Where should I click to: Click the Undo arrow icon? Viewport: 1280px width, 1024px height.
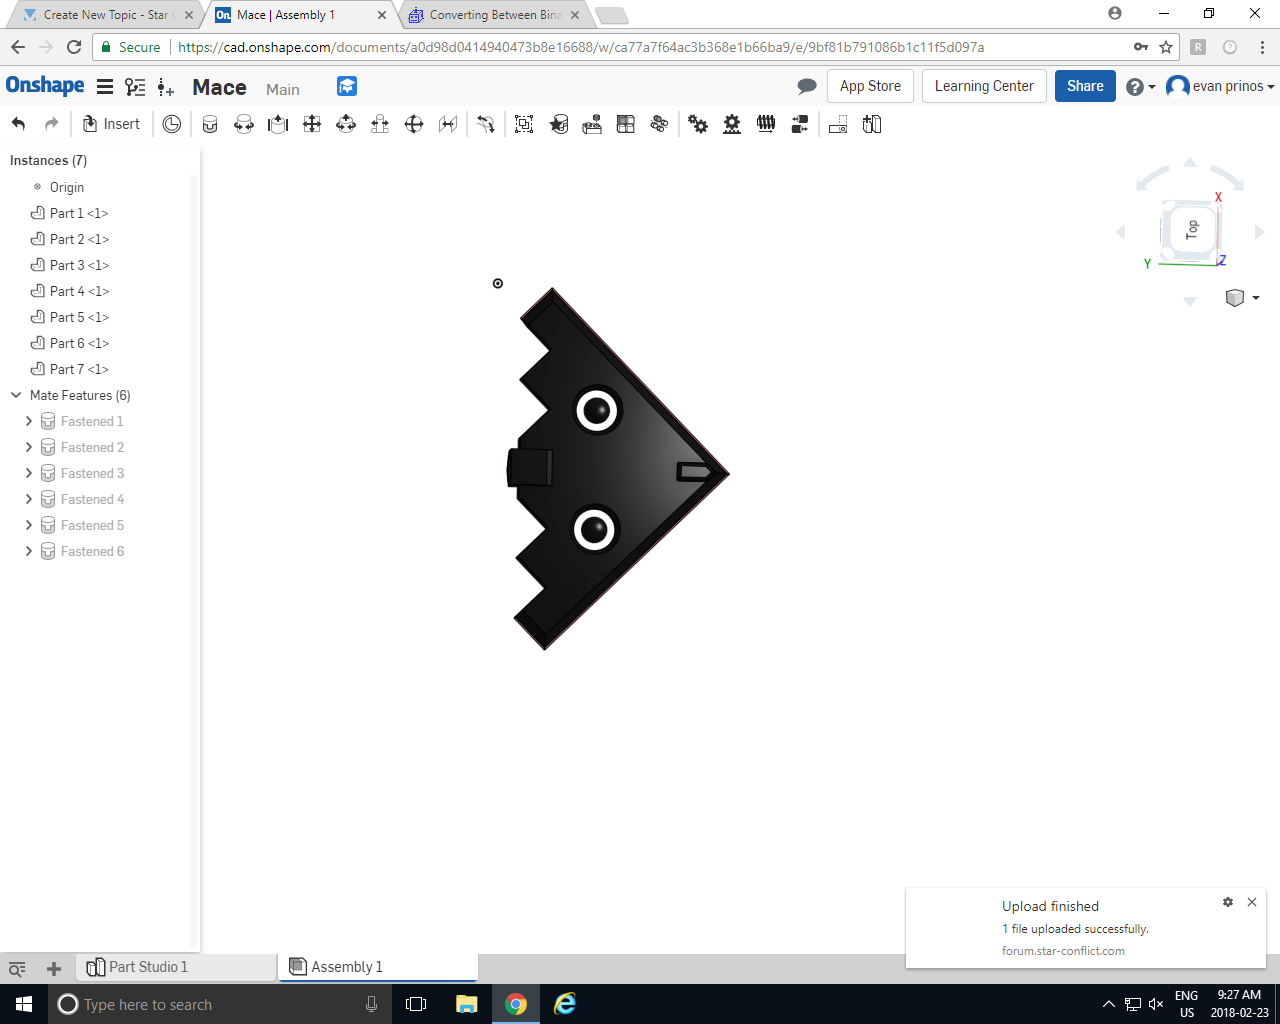click(19, 123)
